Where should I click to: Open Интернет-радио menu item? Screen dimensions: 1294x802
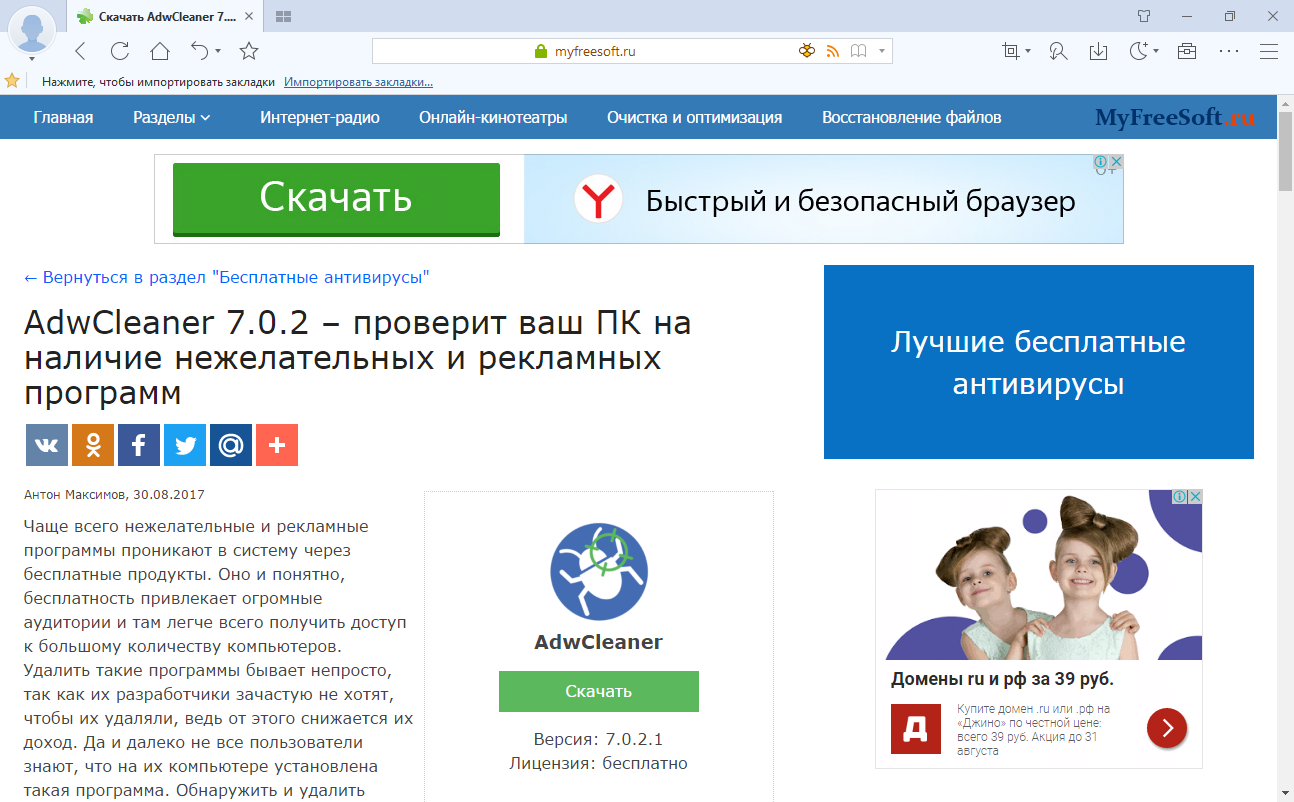320,117
